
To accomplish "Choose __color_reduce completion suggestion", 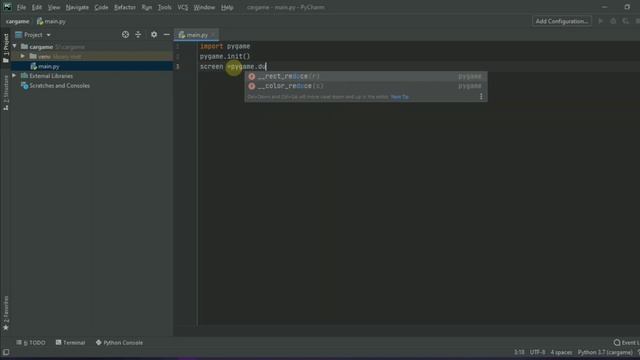I will coord(366,86).
